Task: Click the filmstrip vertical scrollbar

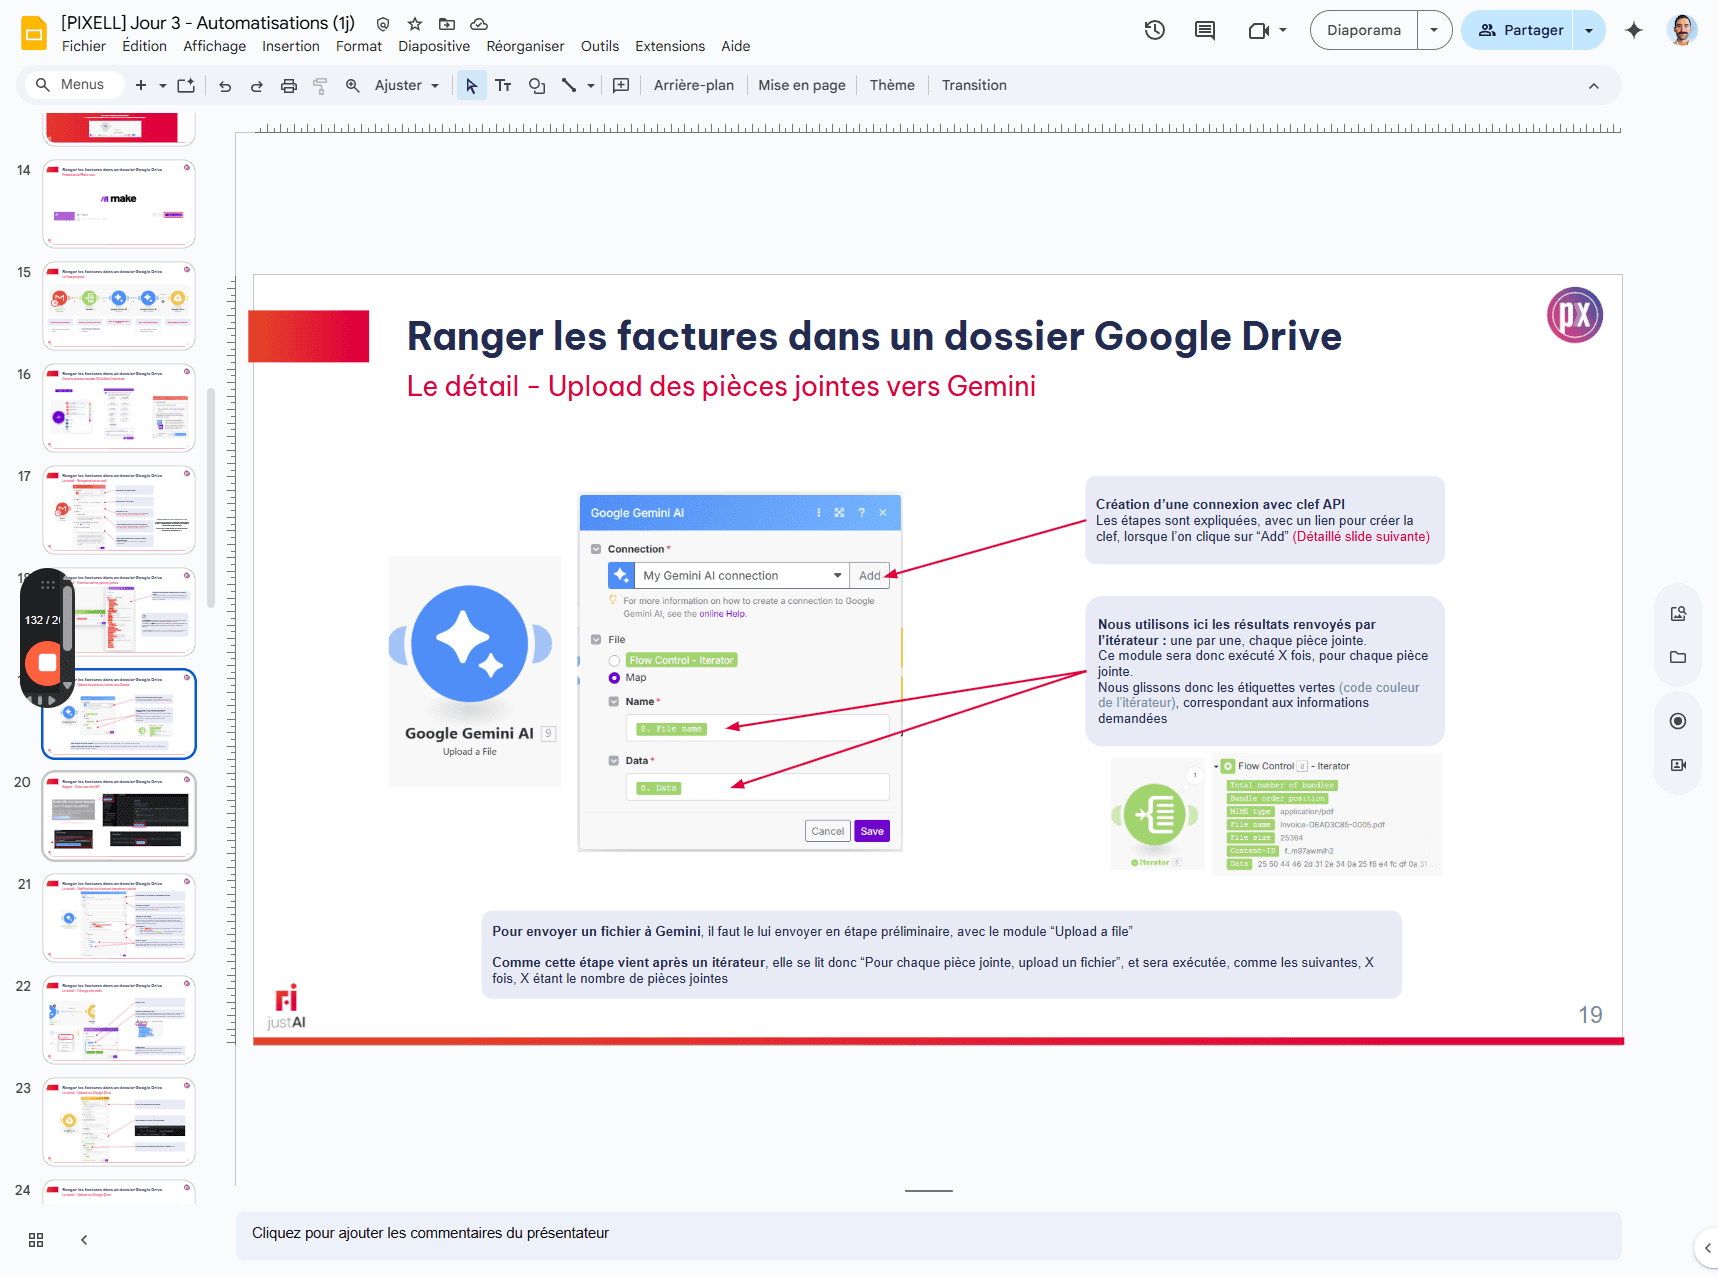Action: click(211, 497)
